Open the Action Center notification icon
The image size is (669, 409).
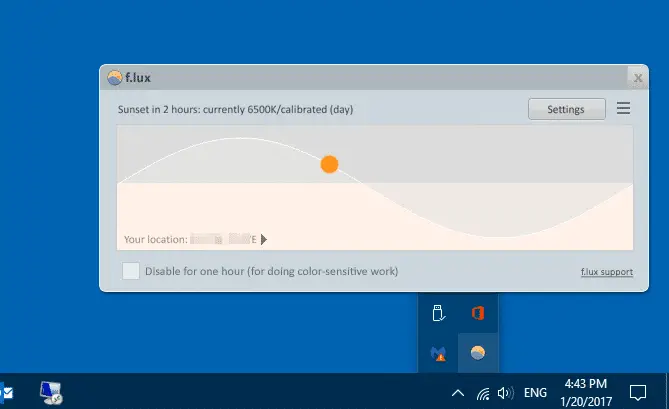638,393
